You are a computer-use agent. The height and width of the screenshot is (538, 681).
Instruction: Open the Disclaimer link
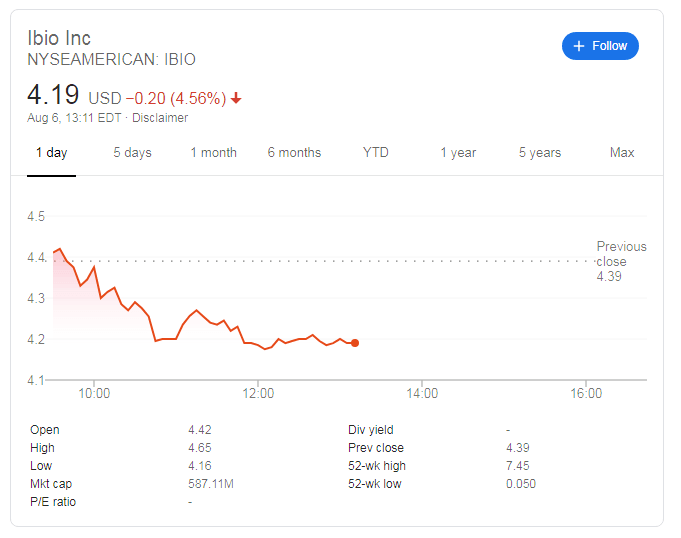tap(160, 118)
